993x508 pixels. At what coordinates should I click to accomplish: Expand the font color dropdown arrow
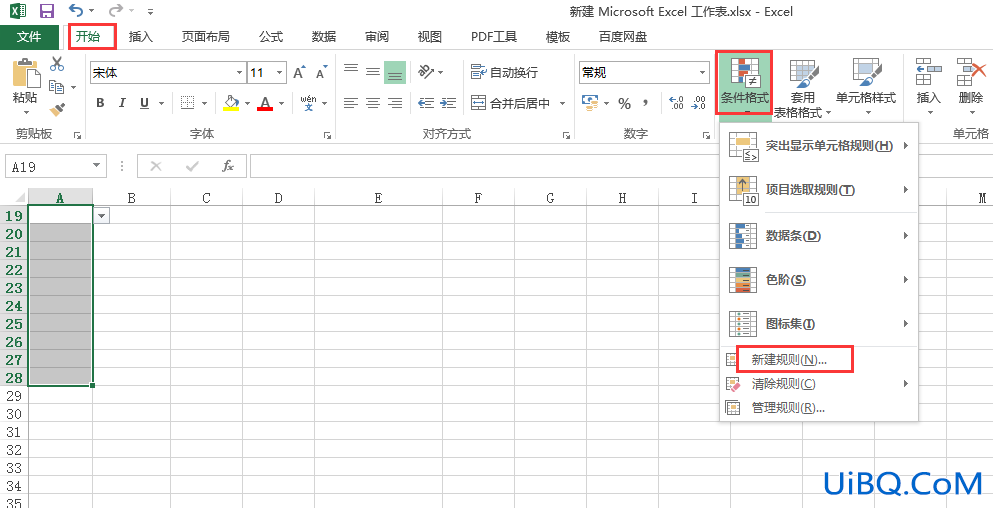click(x=281, y=103)
